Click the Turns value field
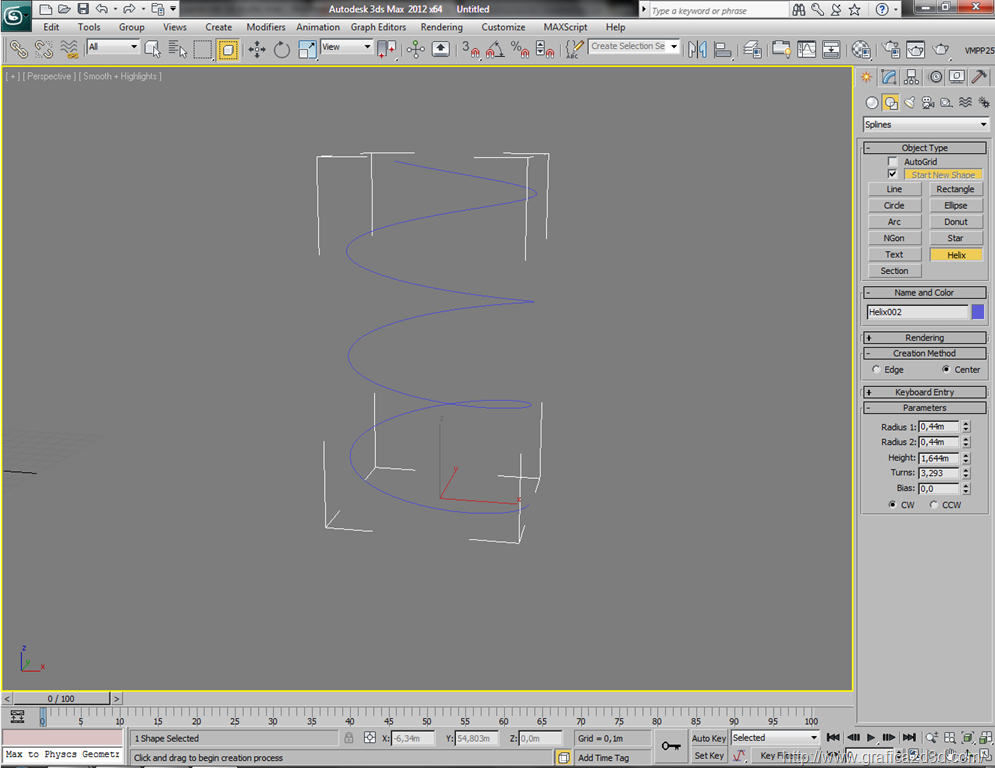Image resolution: width=995 pixels, height=768 pixels. tap(939, 473)
